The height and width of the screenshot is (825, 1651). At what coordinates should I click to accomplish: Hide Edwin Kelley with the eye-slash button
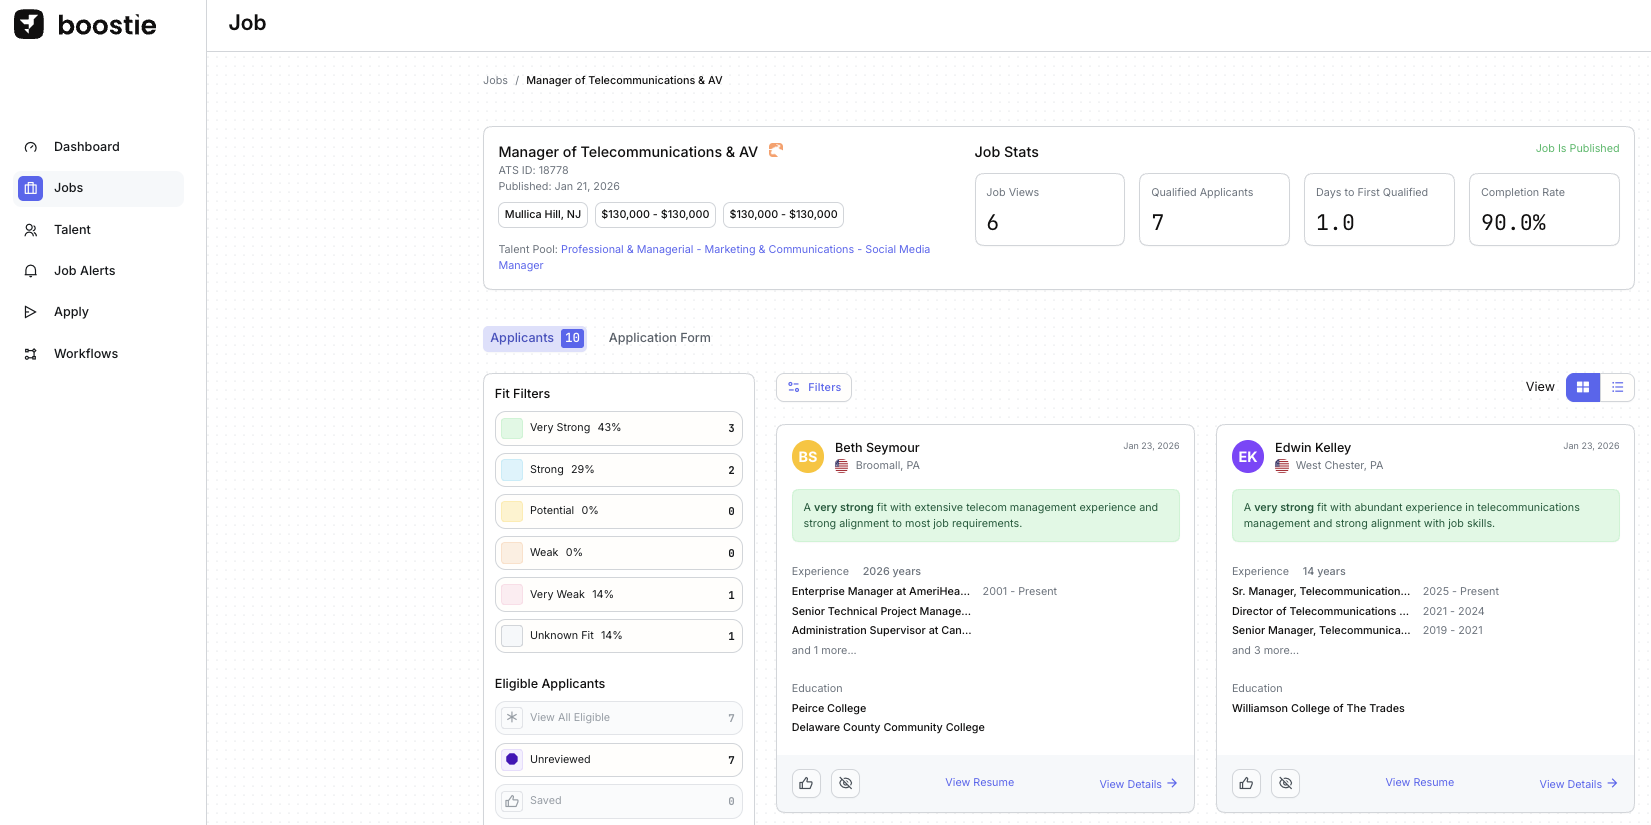point(1285,783)
